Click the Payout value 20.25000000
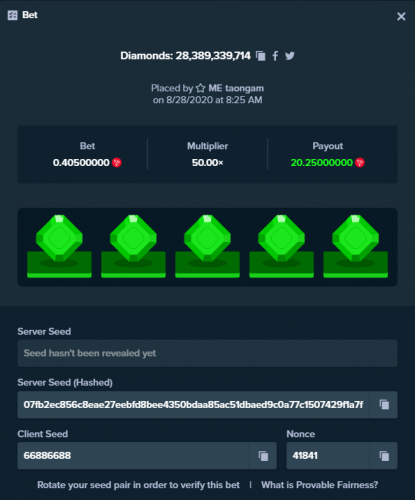 [x=322, y=163]
